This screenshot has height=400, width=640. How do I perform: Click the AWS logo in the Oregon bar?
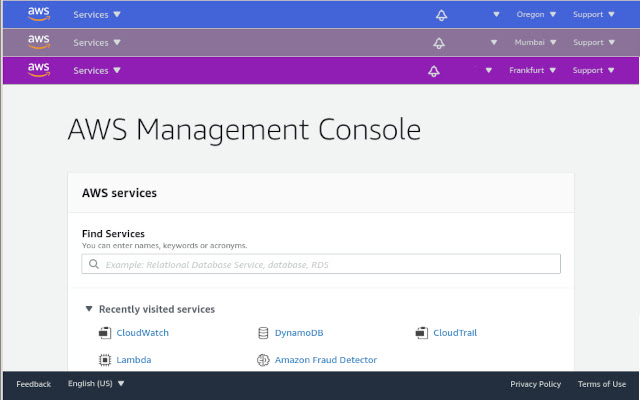38,14
